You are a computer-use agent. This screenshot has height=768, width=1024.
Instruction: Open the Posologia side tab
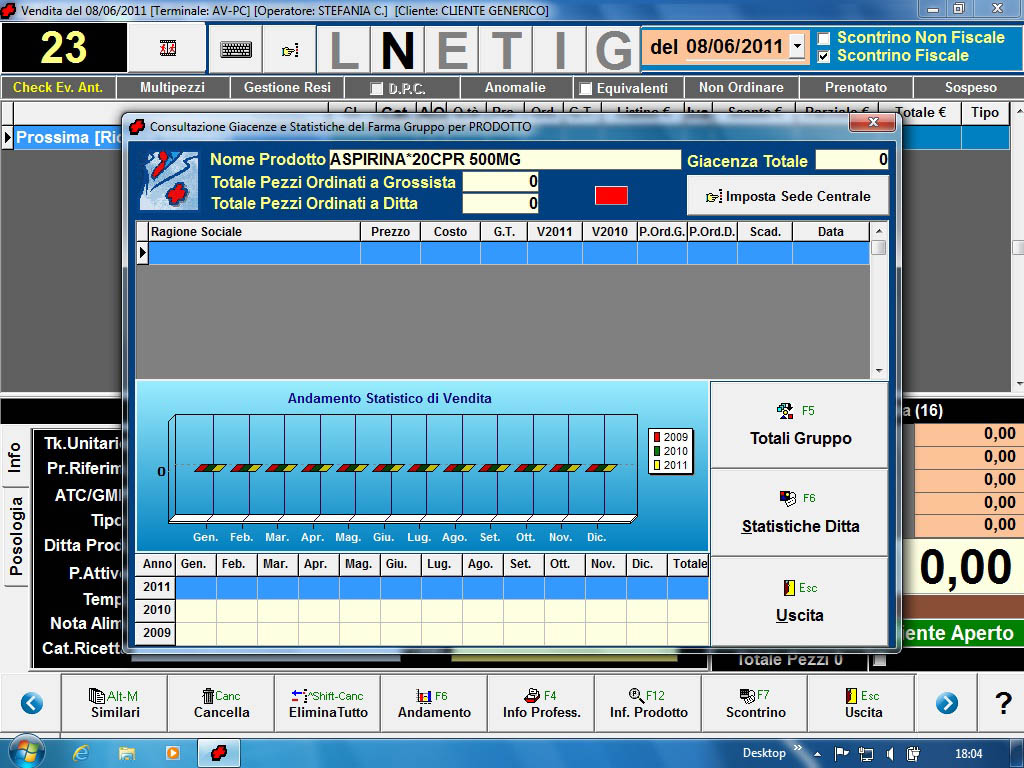click(16, 537)
